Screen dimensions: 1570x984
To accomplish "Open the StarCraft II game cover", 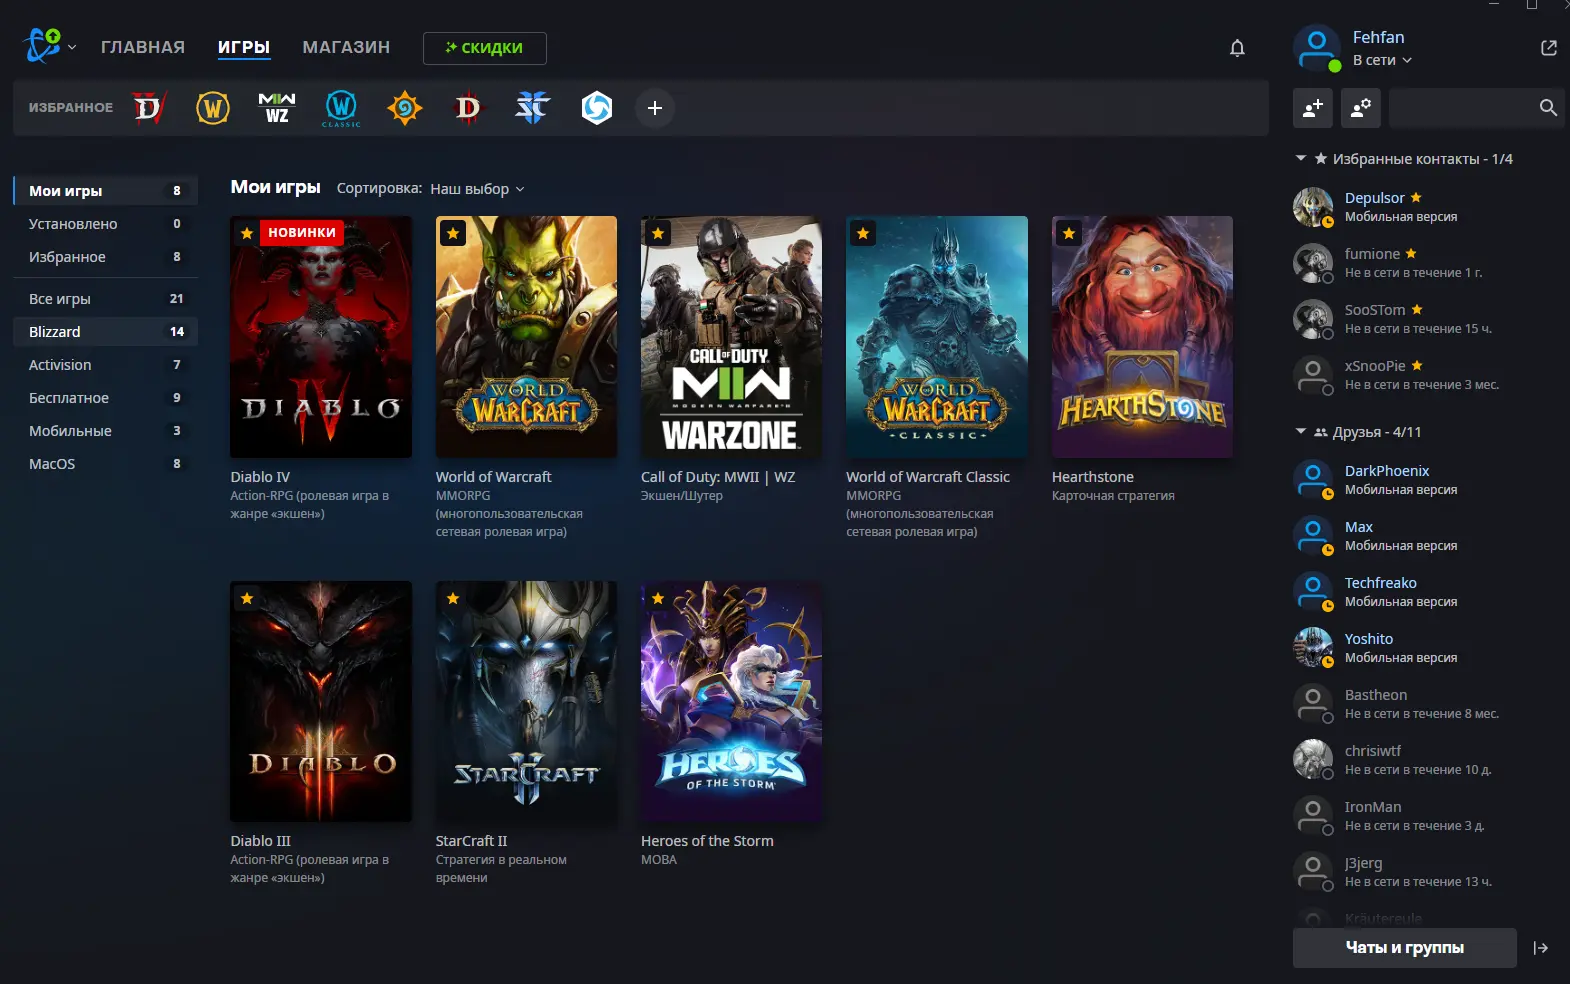I will pos(526,701).
